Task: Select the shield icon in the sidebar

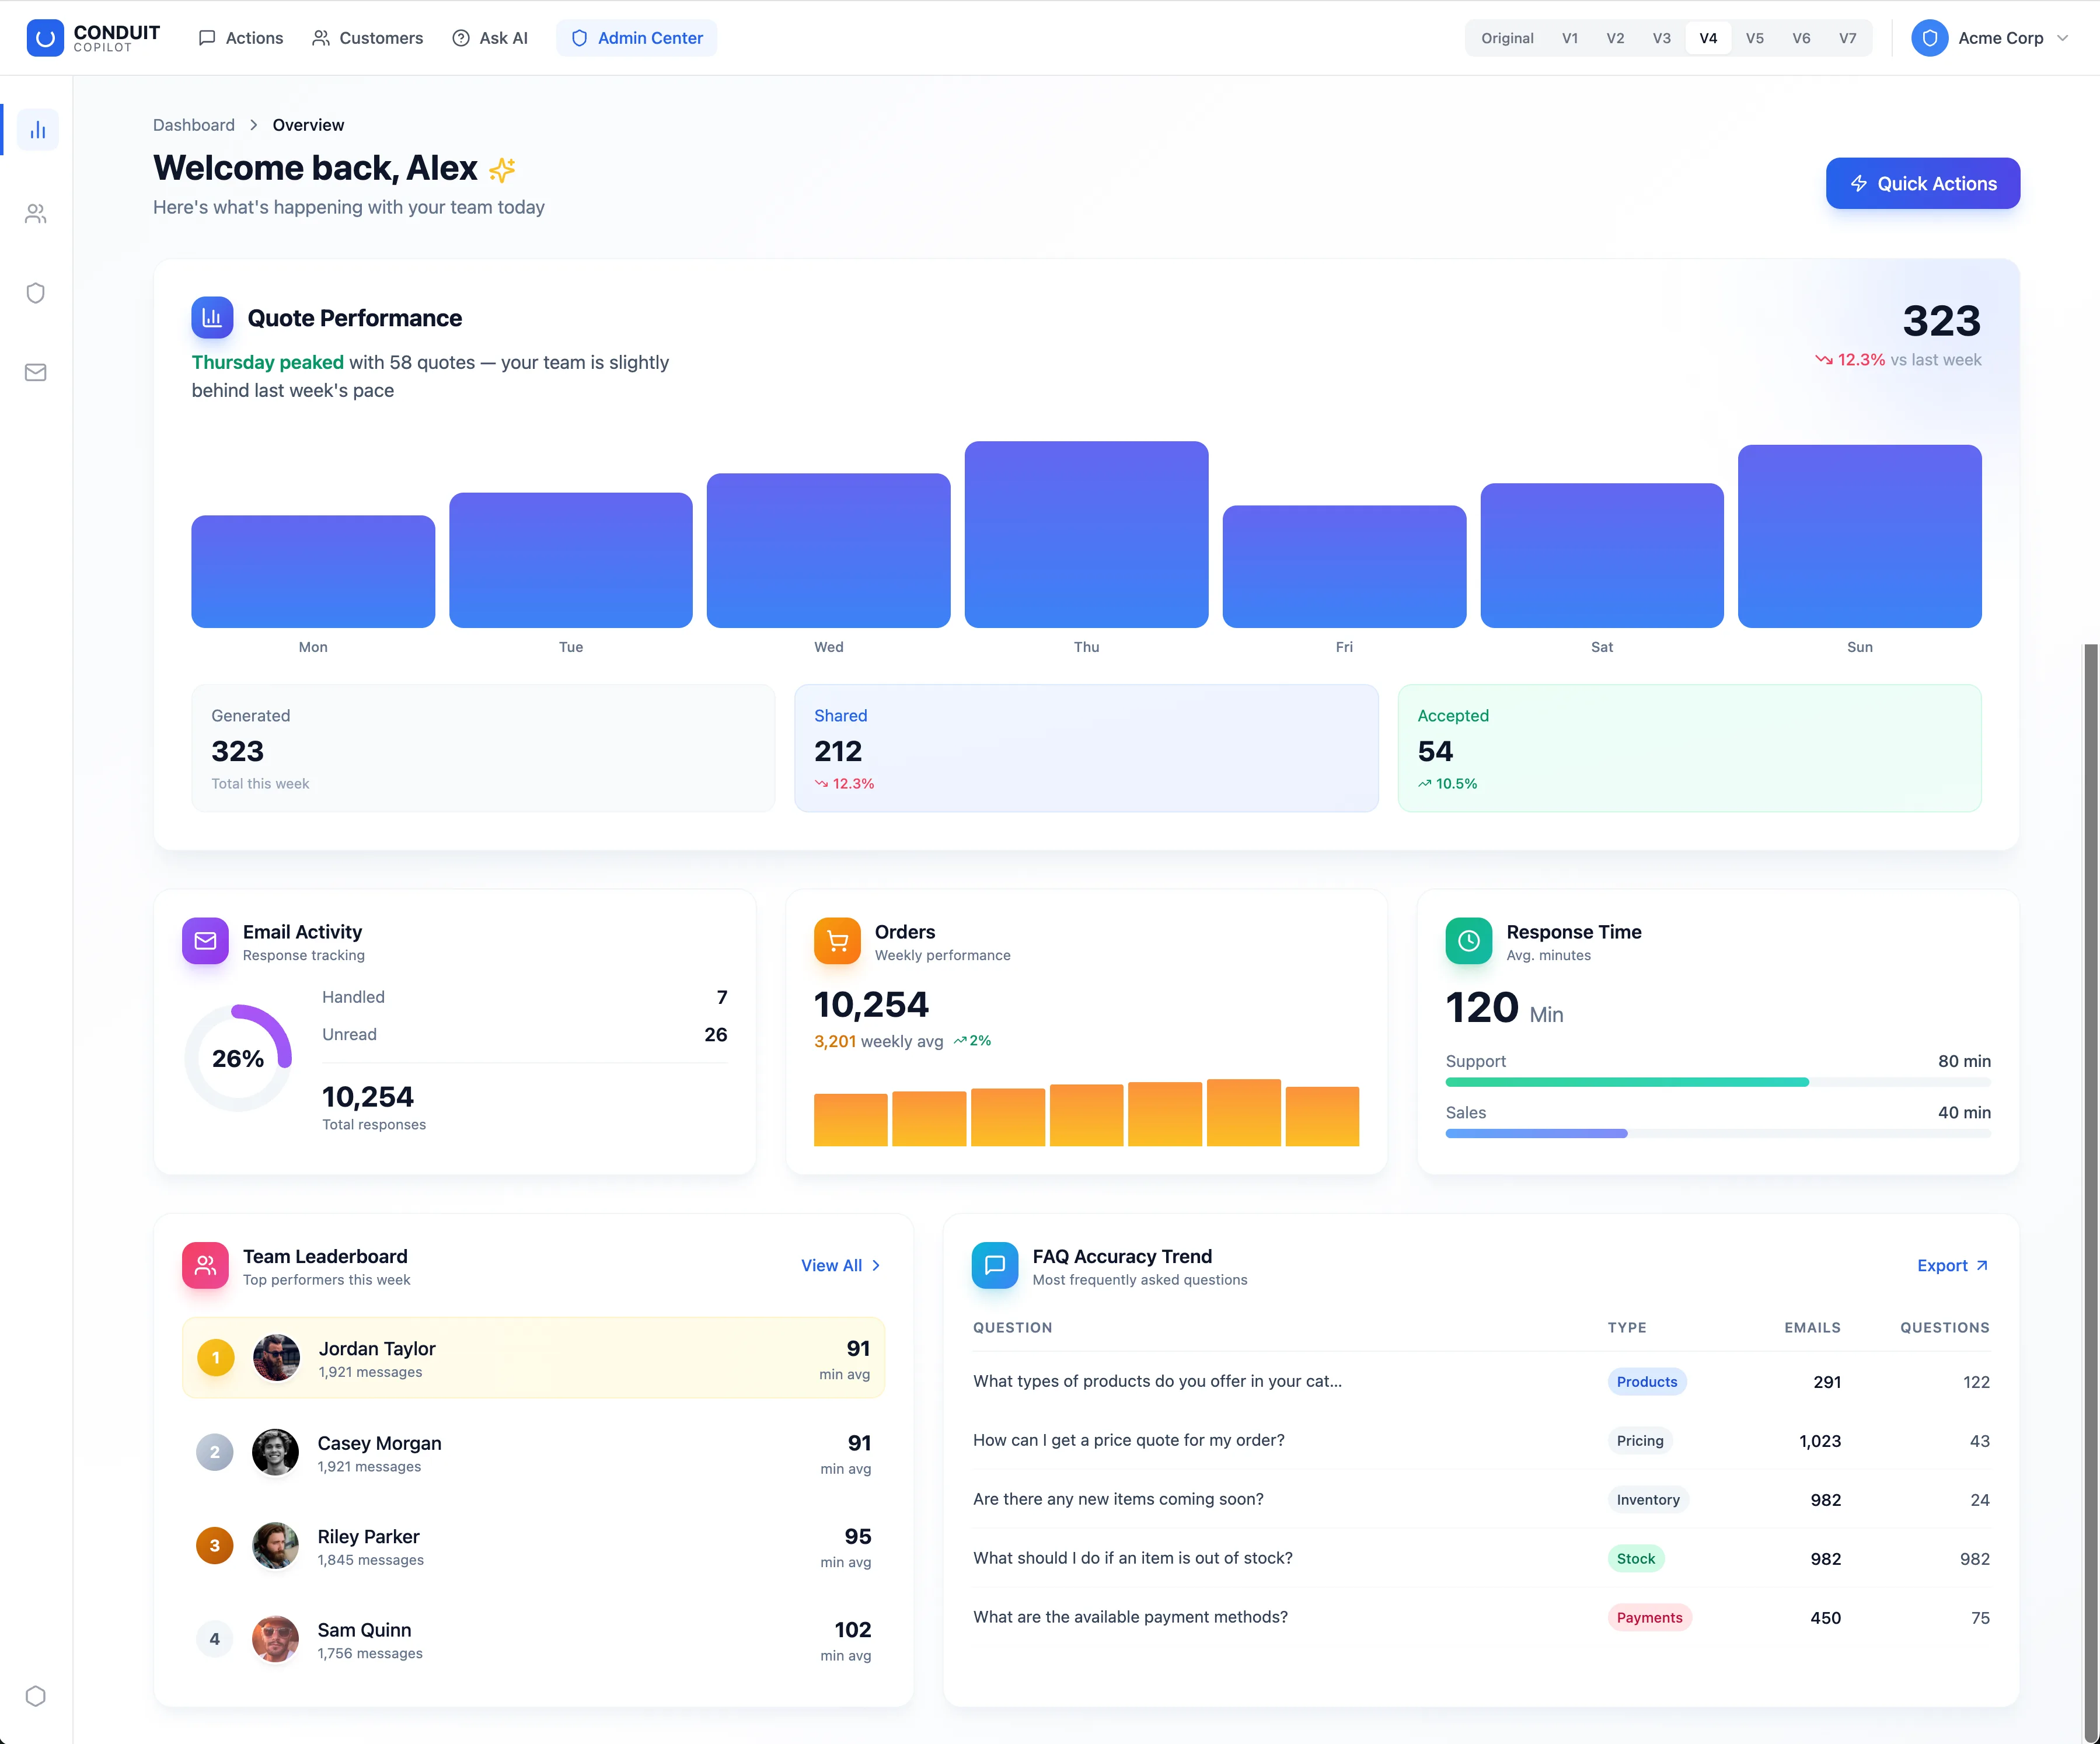Action: pos(36,293)
